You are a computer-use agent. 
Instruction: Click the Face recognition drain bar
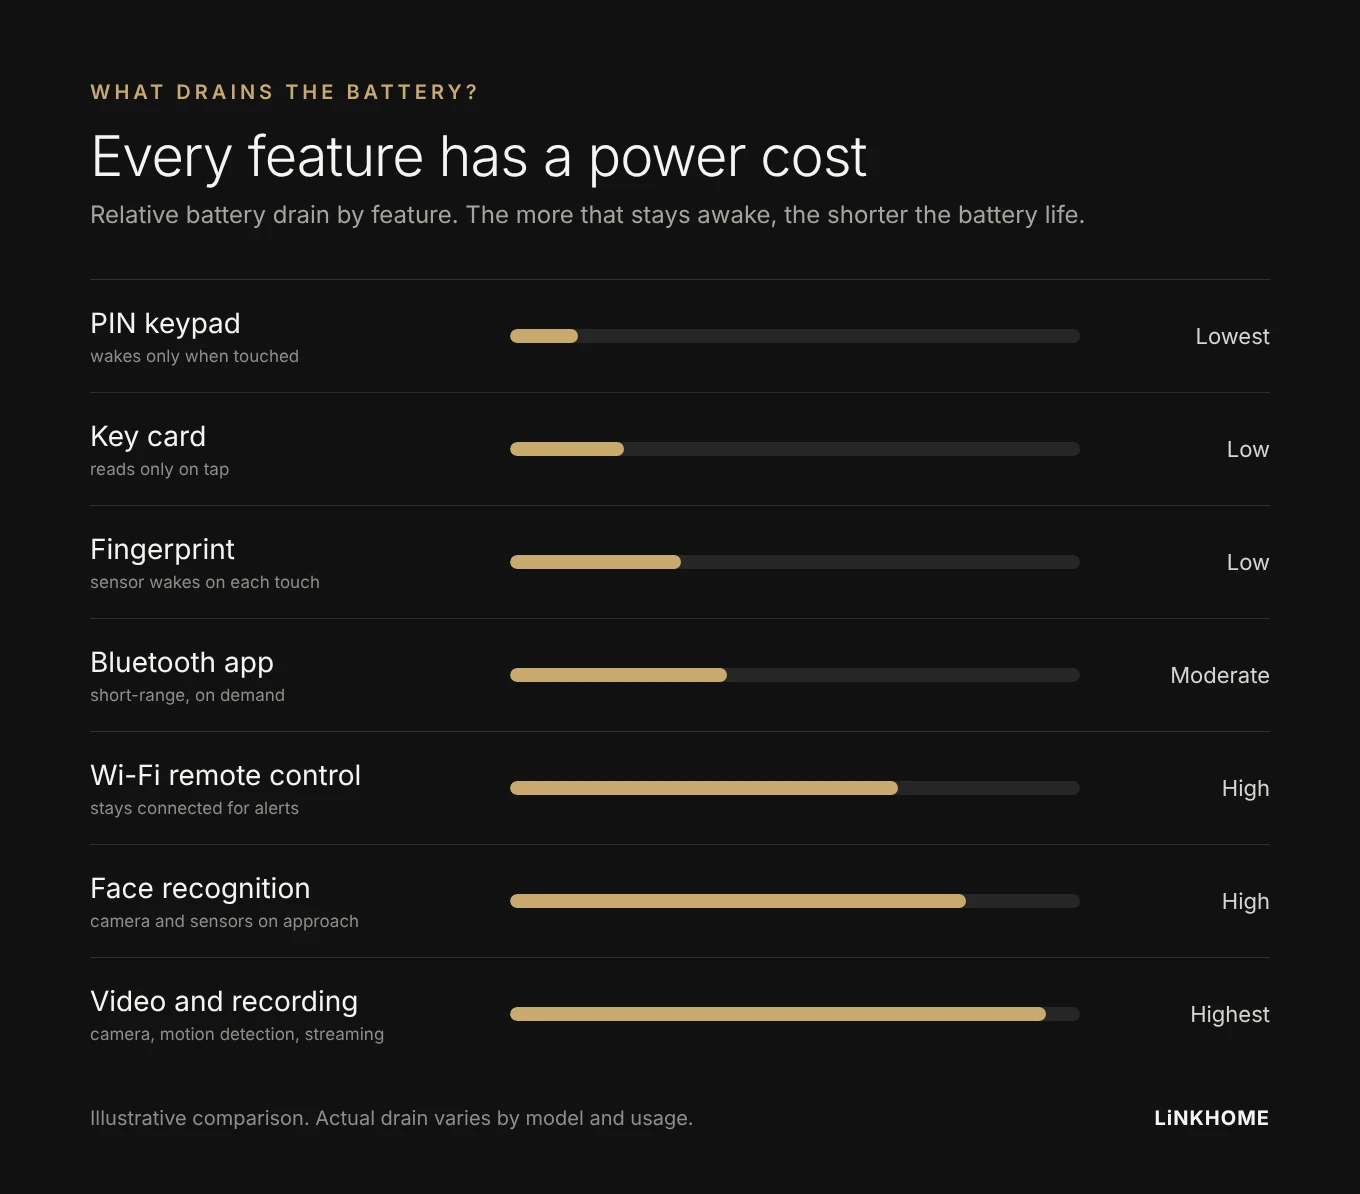(x=795, y=901)
